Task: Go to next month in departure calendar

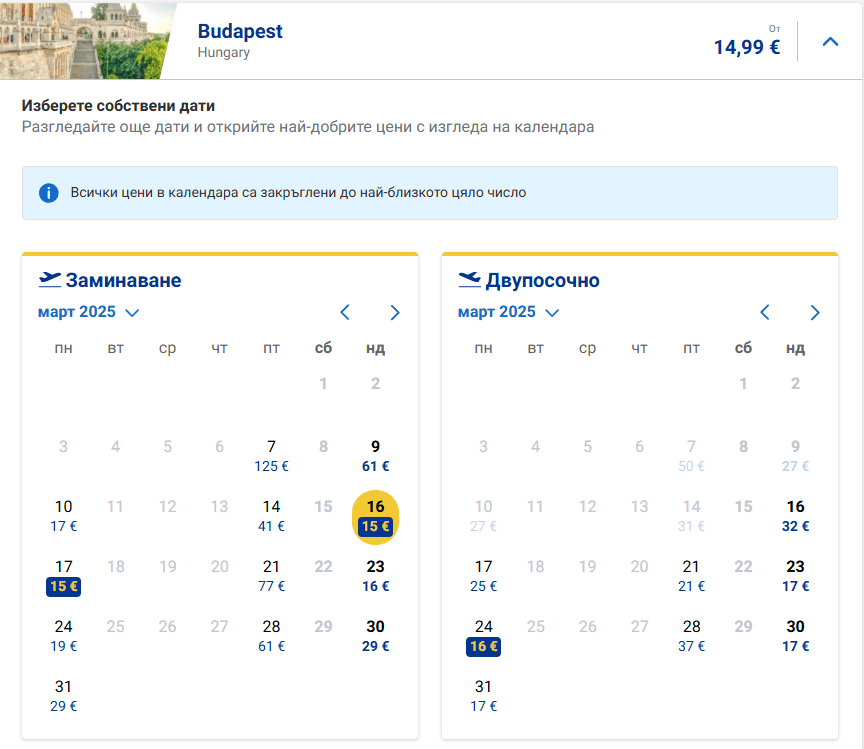Action: pyautogui.click(x=395, y=313)
